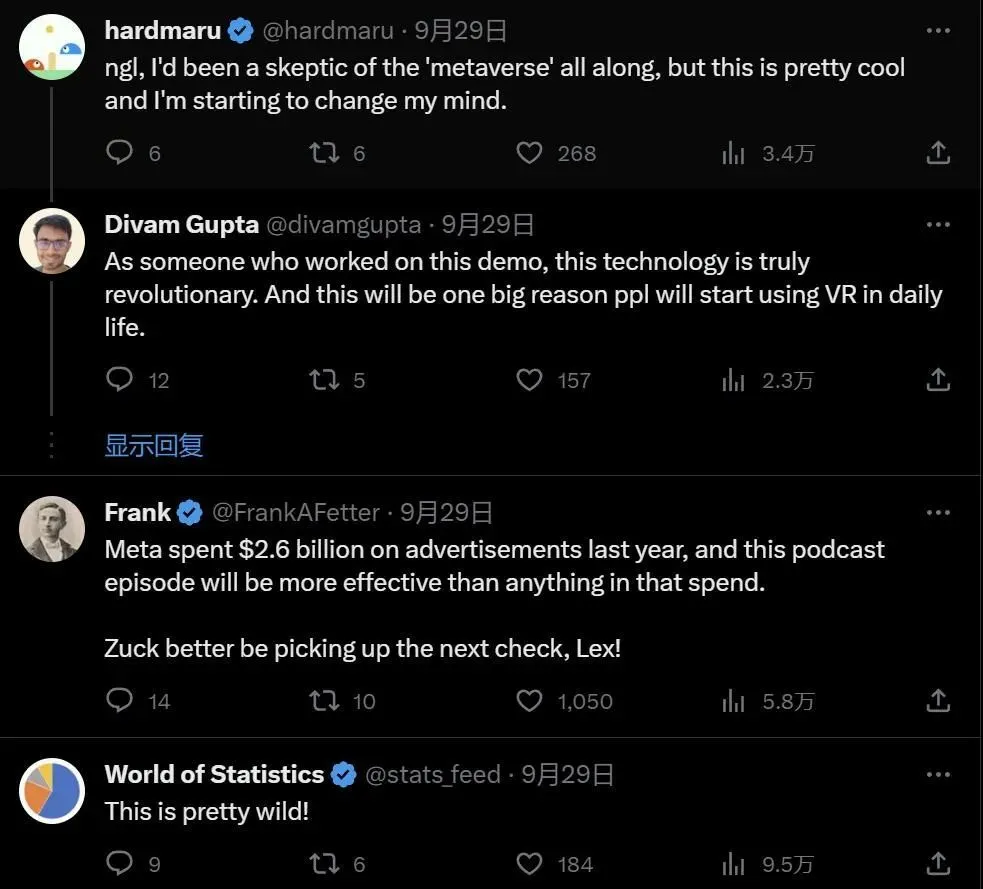Retweet Divam Gupta's VR demo tweet
Image resolution: width=983 pixels, height=889 pixels.
[323, 380]
